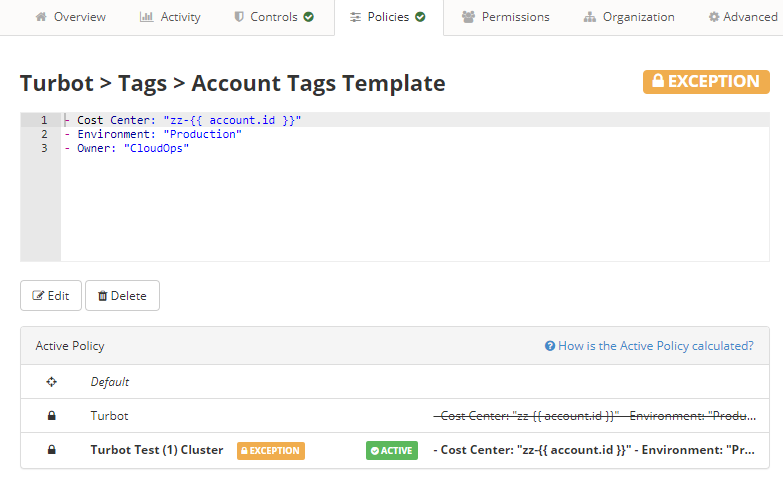
Task: Click the Policies sliders icon
Action: pos(355,17)
